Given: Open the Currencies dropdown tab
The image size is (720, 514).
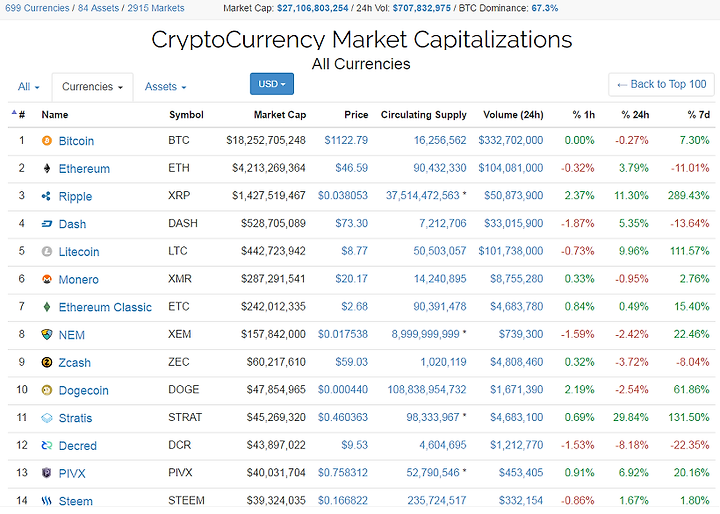Looking at the screenshot, I should [x=92, y=86].
